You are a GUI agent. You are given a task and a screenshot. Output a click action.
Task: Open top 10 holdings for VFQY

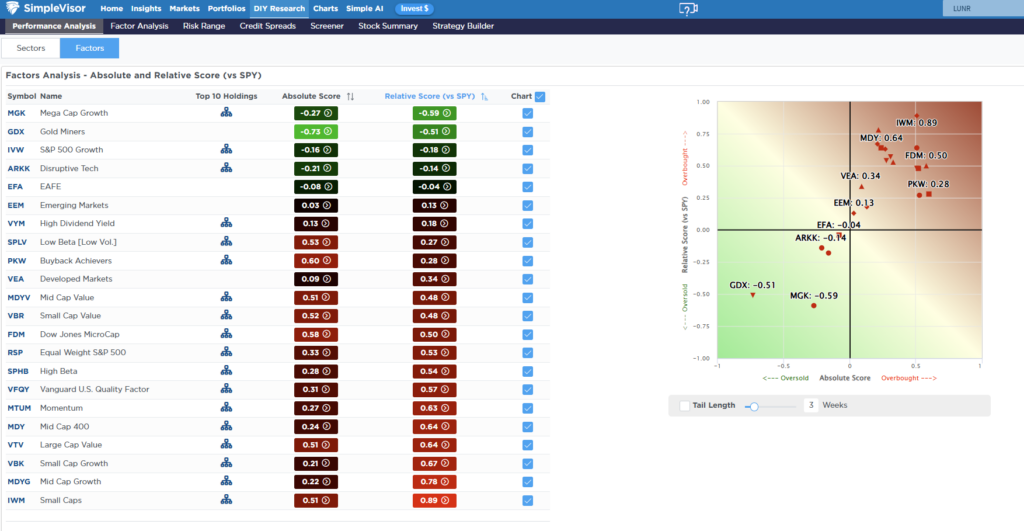(x=226, y=389)
